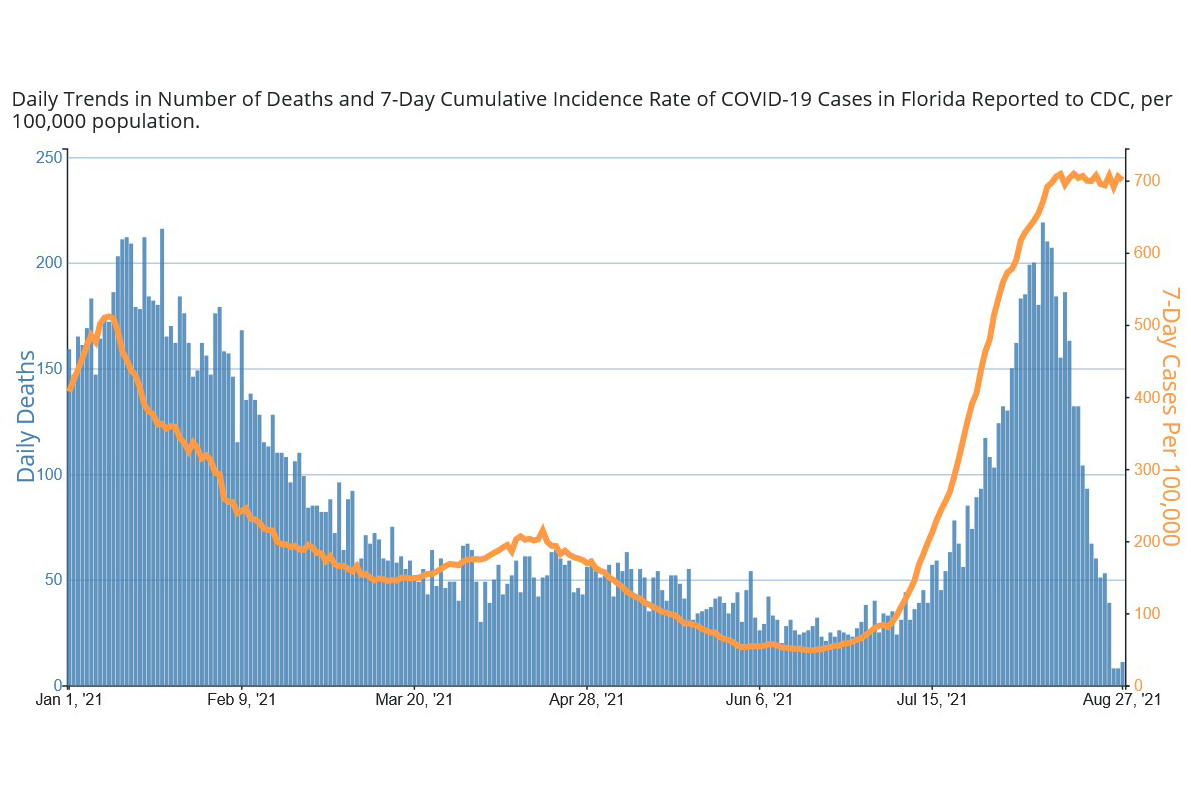Pick the 50 tick on Daily Deaths axis
Viewport: 1191px width, 794px height.
(x=53, y=580)
